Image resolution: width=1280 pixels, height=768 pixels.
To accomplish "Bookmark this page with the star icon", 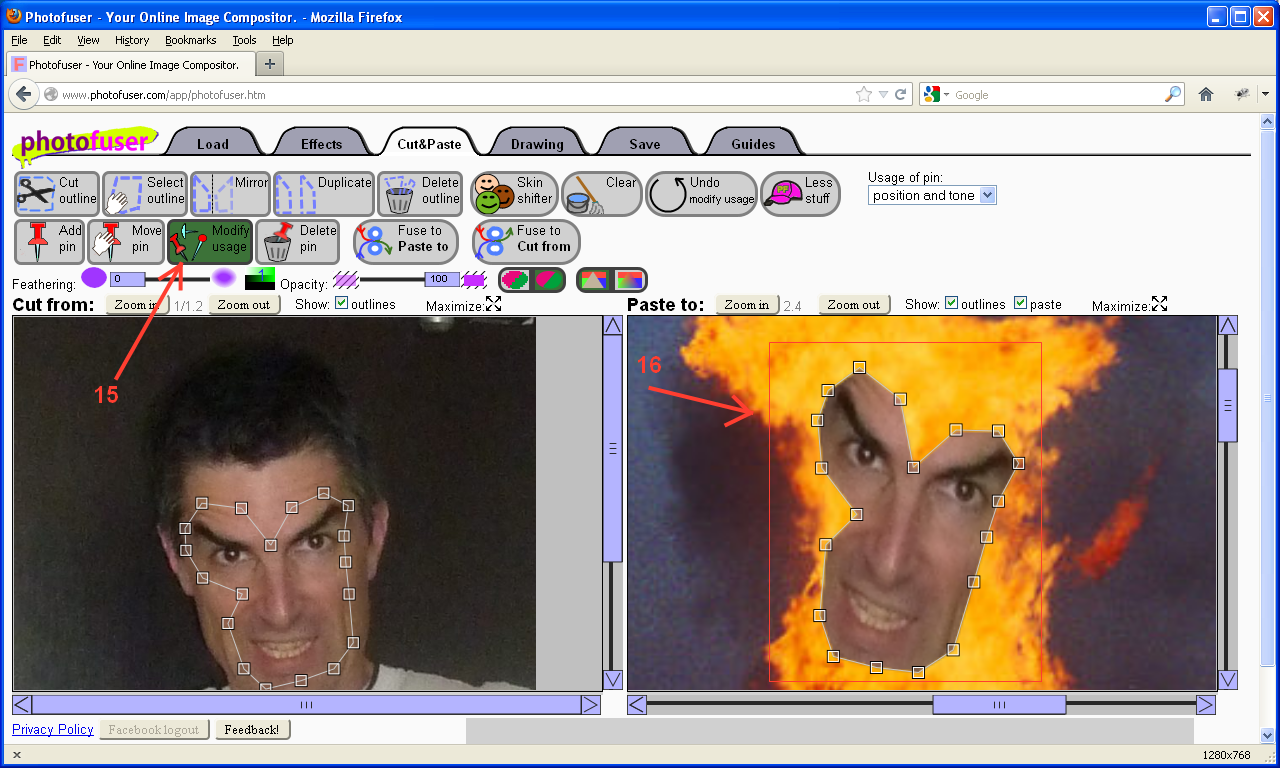I will (864, 94).
